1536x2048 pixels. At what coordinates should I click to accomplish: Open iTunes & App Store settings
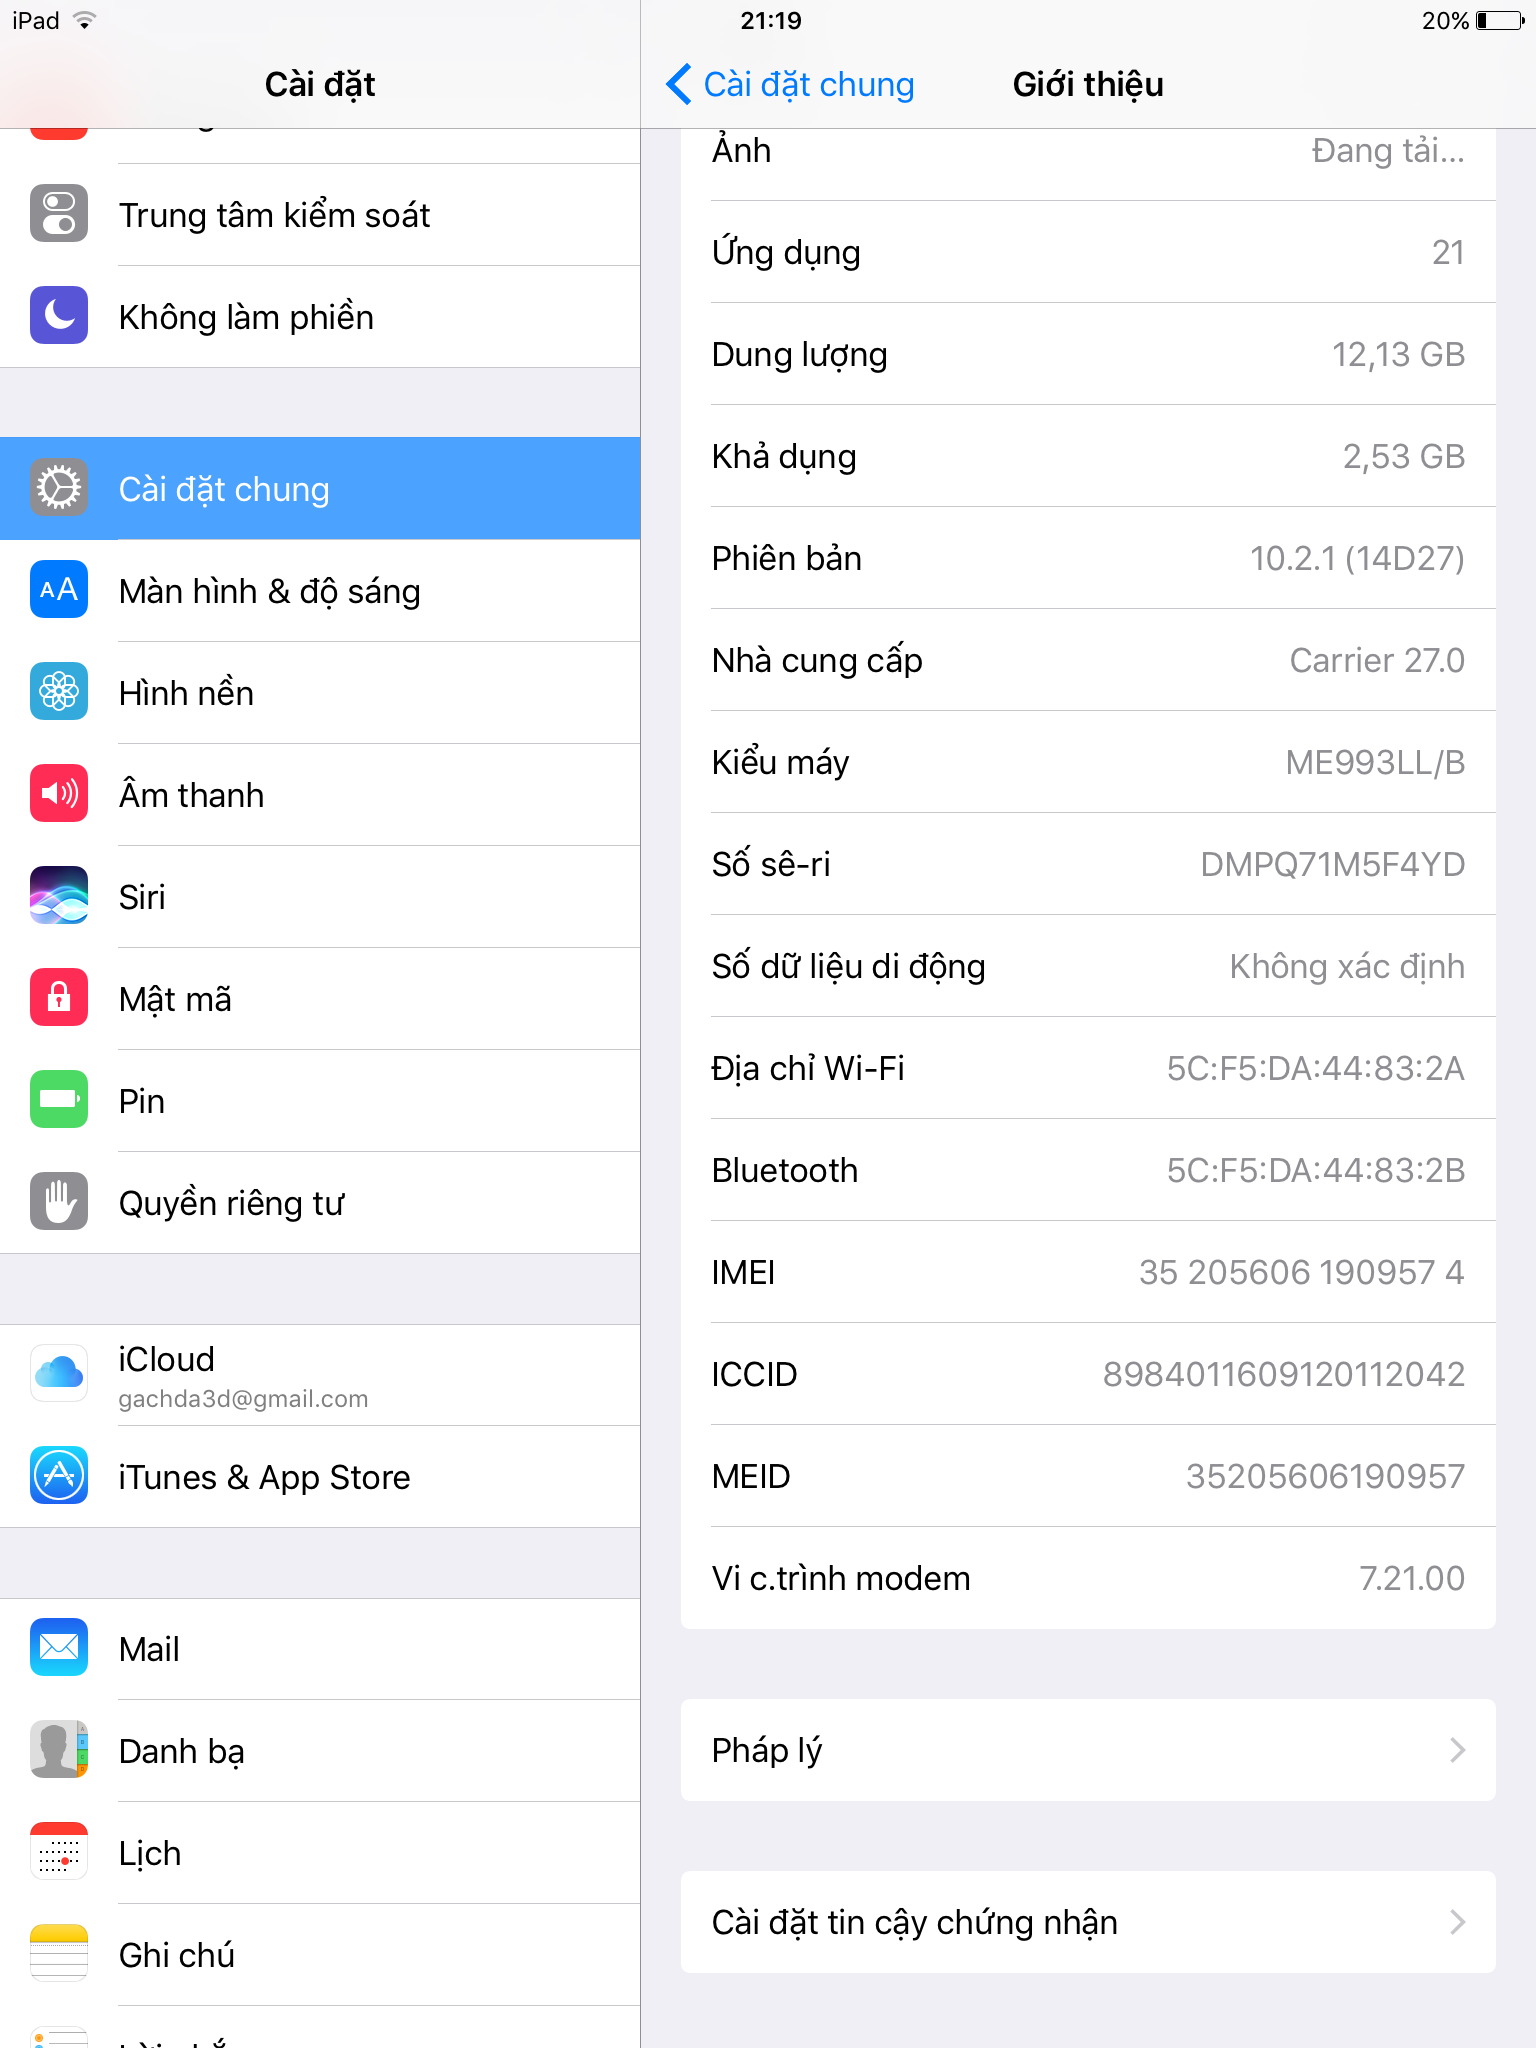(x=320, y=1477)
